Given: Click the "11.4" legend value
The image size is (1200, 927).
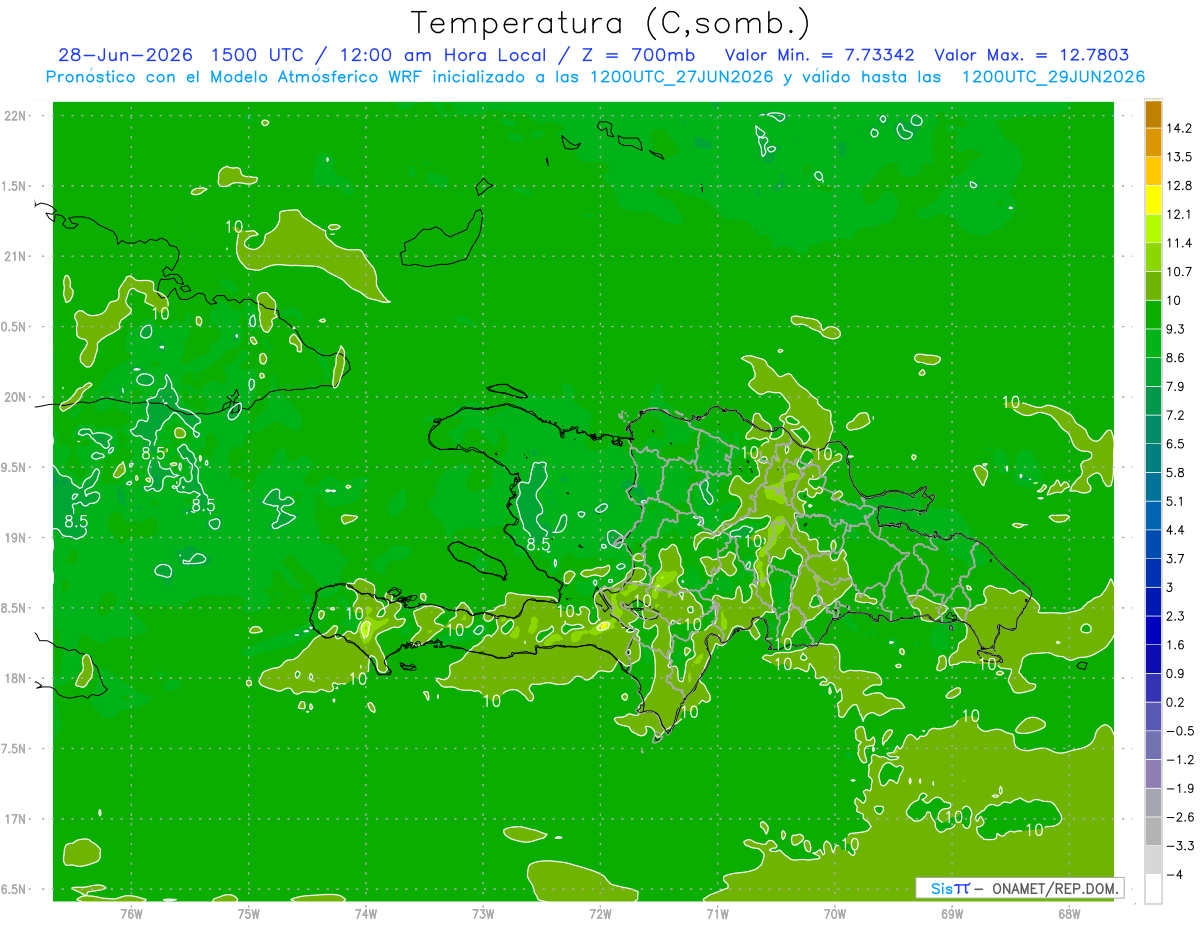Looking at the screenshot, I should 1179,243.
